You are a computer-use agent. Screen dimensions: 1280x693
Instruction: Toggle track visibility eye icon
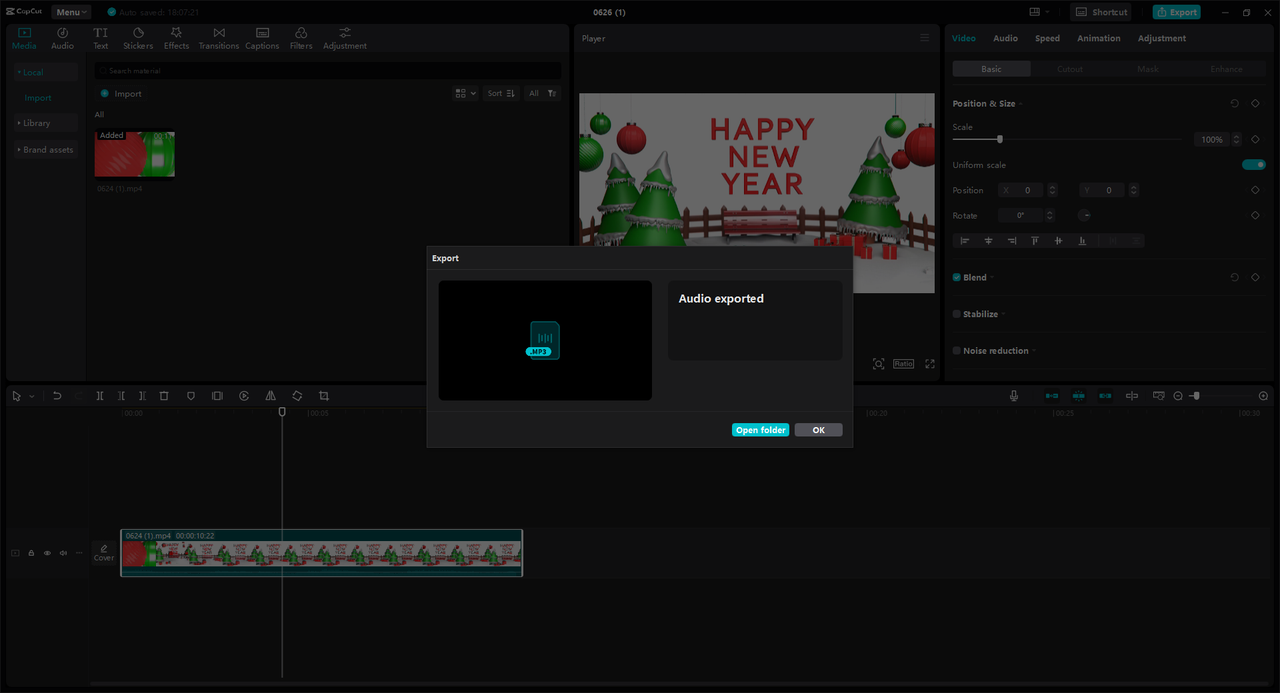point(47,553)
